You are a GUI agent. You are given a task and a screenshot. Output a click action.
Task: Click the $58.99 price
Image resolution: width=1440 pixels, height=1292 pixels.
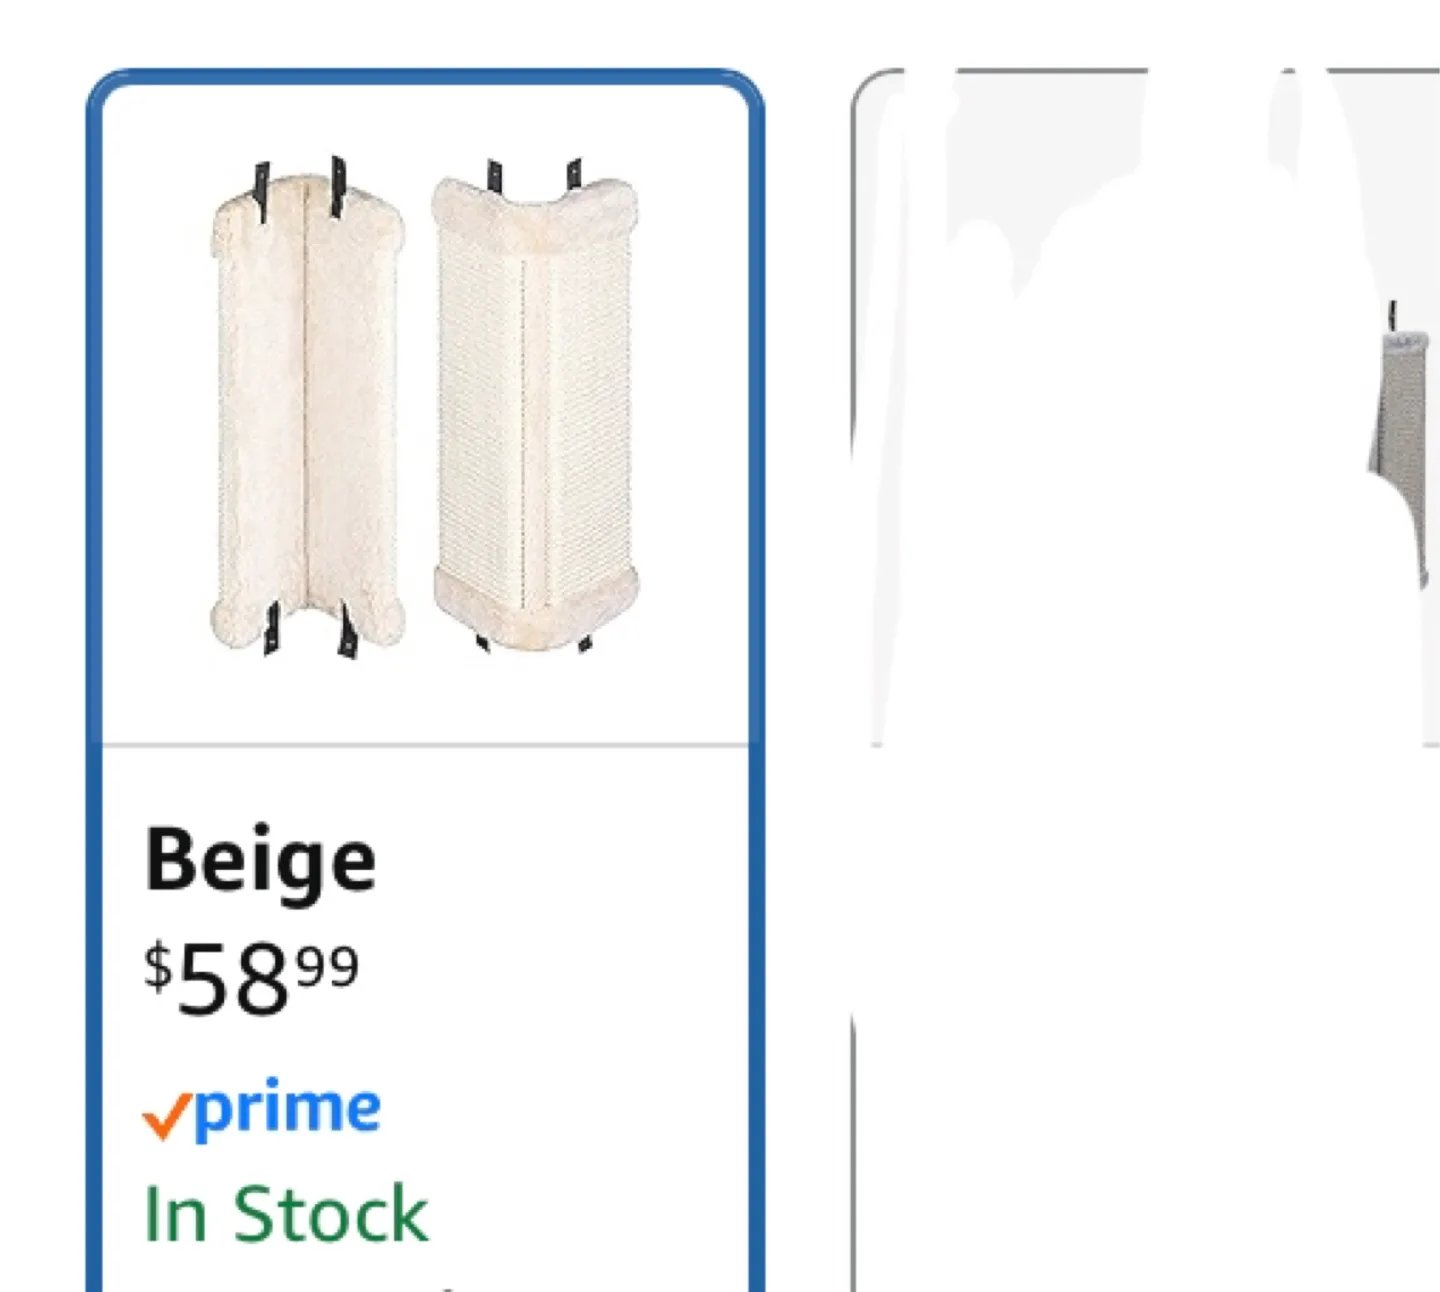point(250,980)
